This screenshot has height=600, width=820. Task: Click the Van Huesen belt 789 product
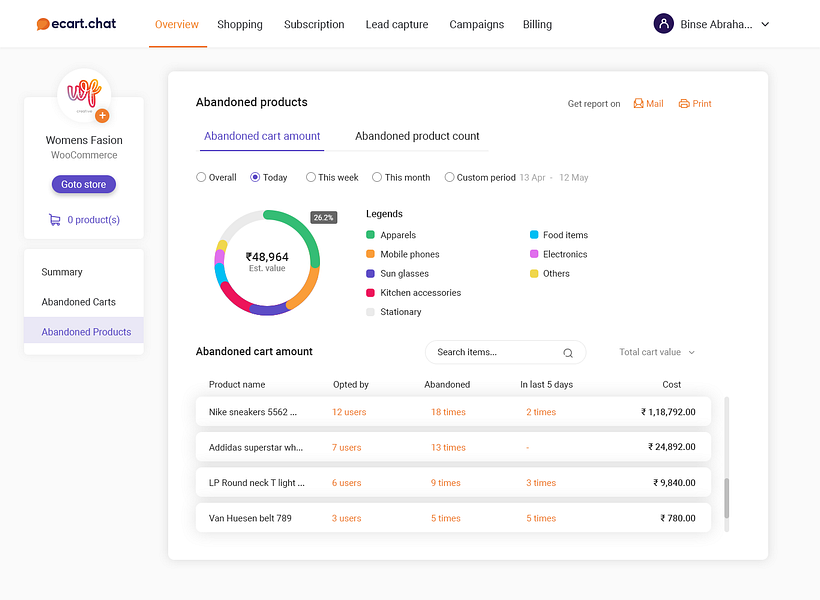(x=250, y=518)
